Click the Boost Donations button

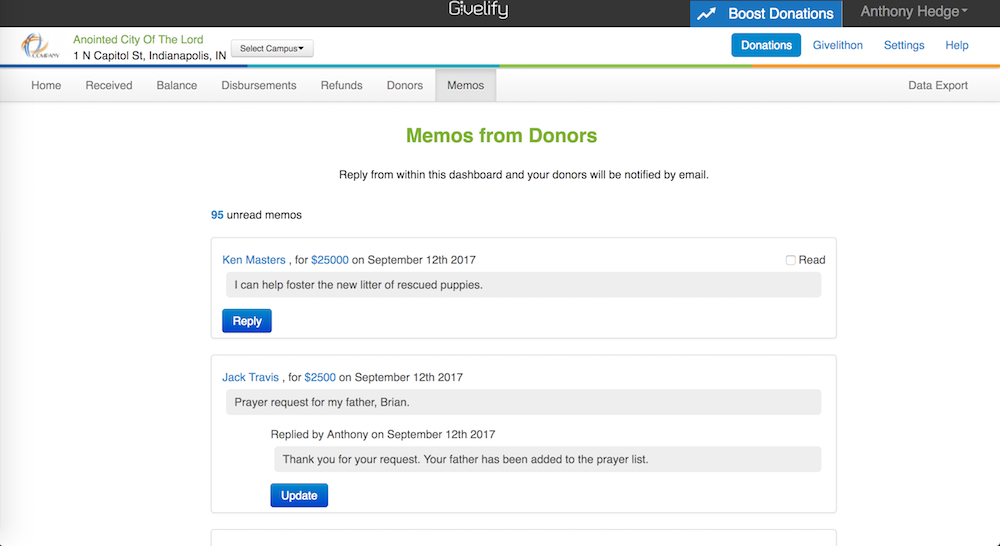click(780, 14)
